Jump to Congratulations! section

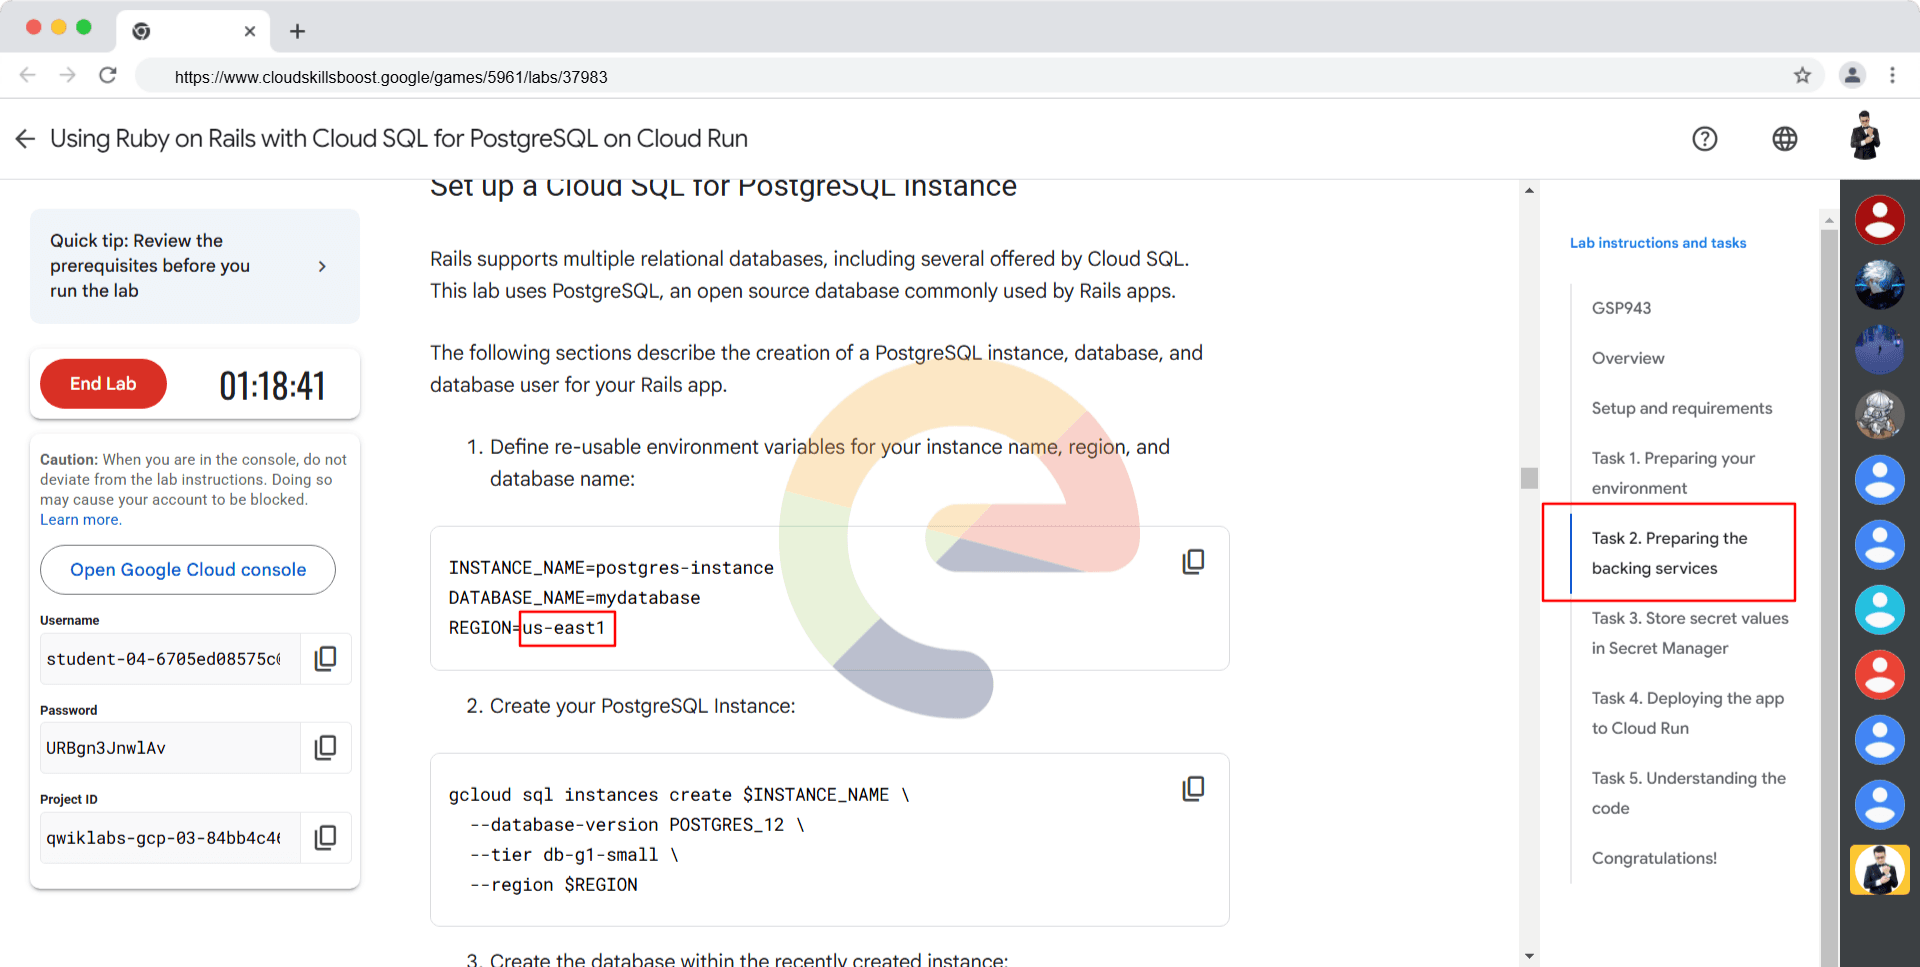[x=1654, y=858]
